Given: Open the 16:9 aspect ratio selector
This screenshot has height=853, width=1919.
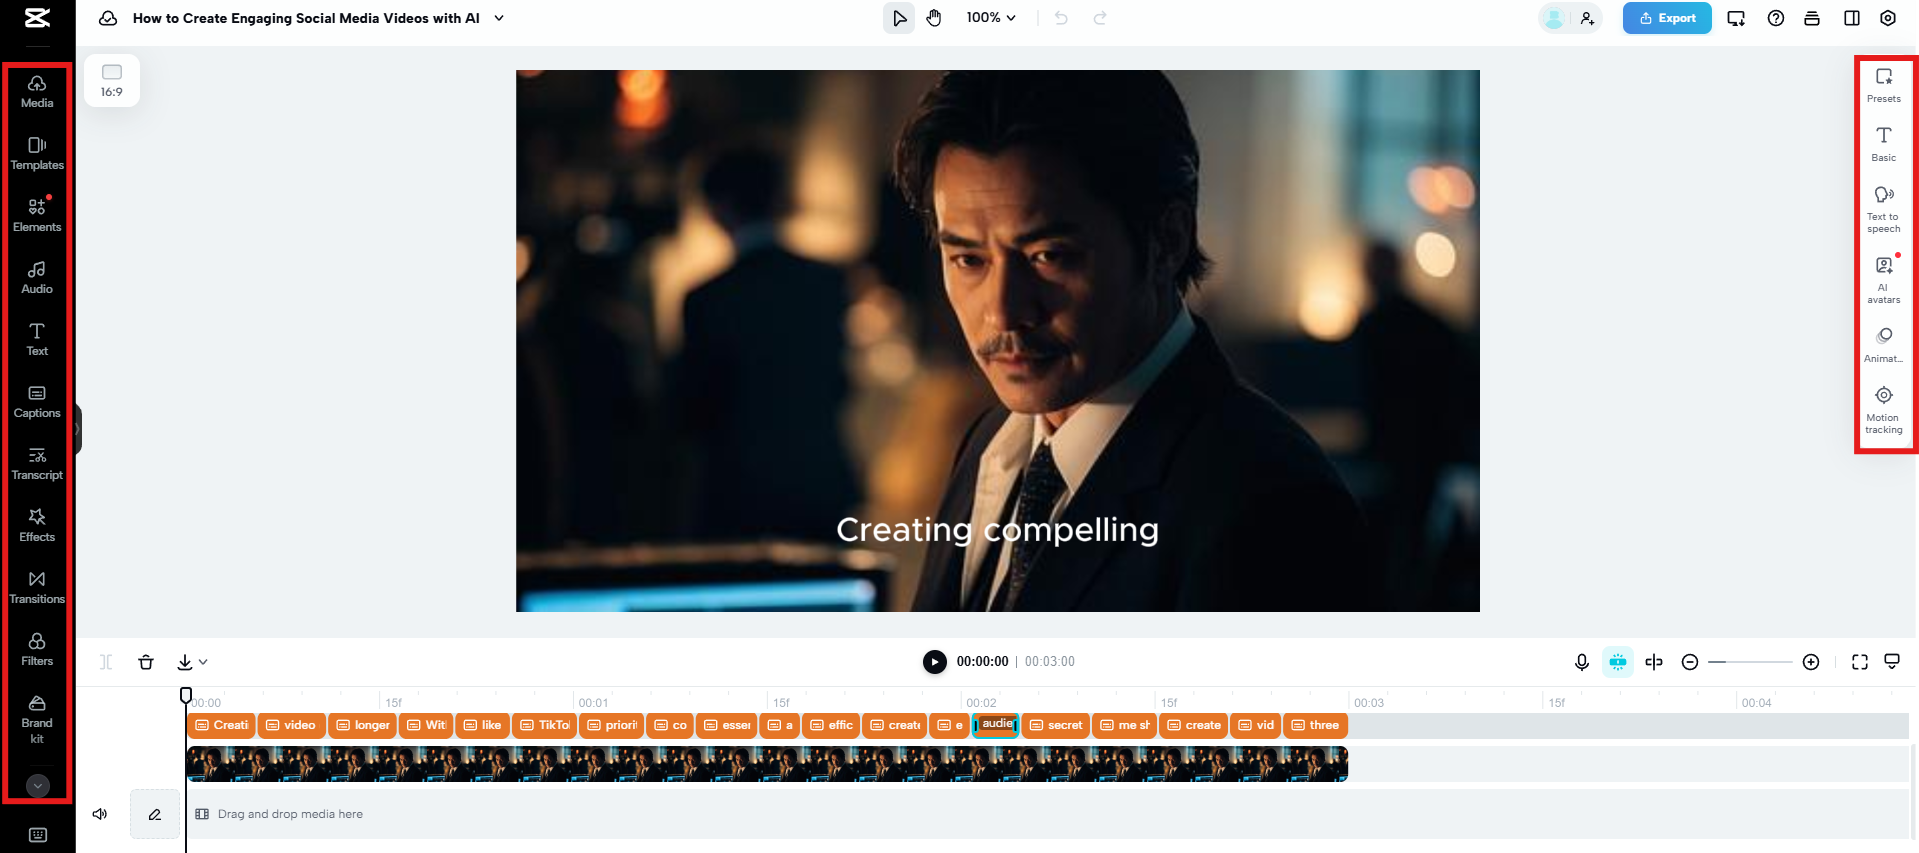Looking at the screenshot, I should [112, 80].
